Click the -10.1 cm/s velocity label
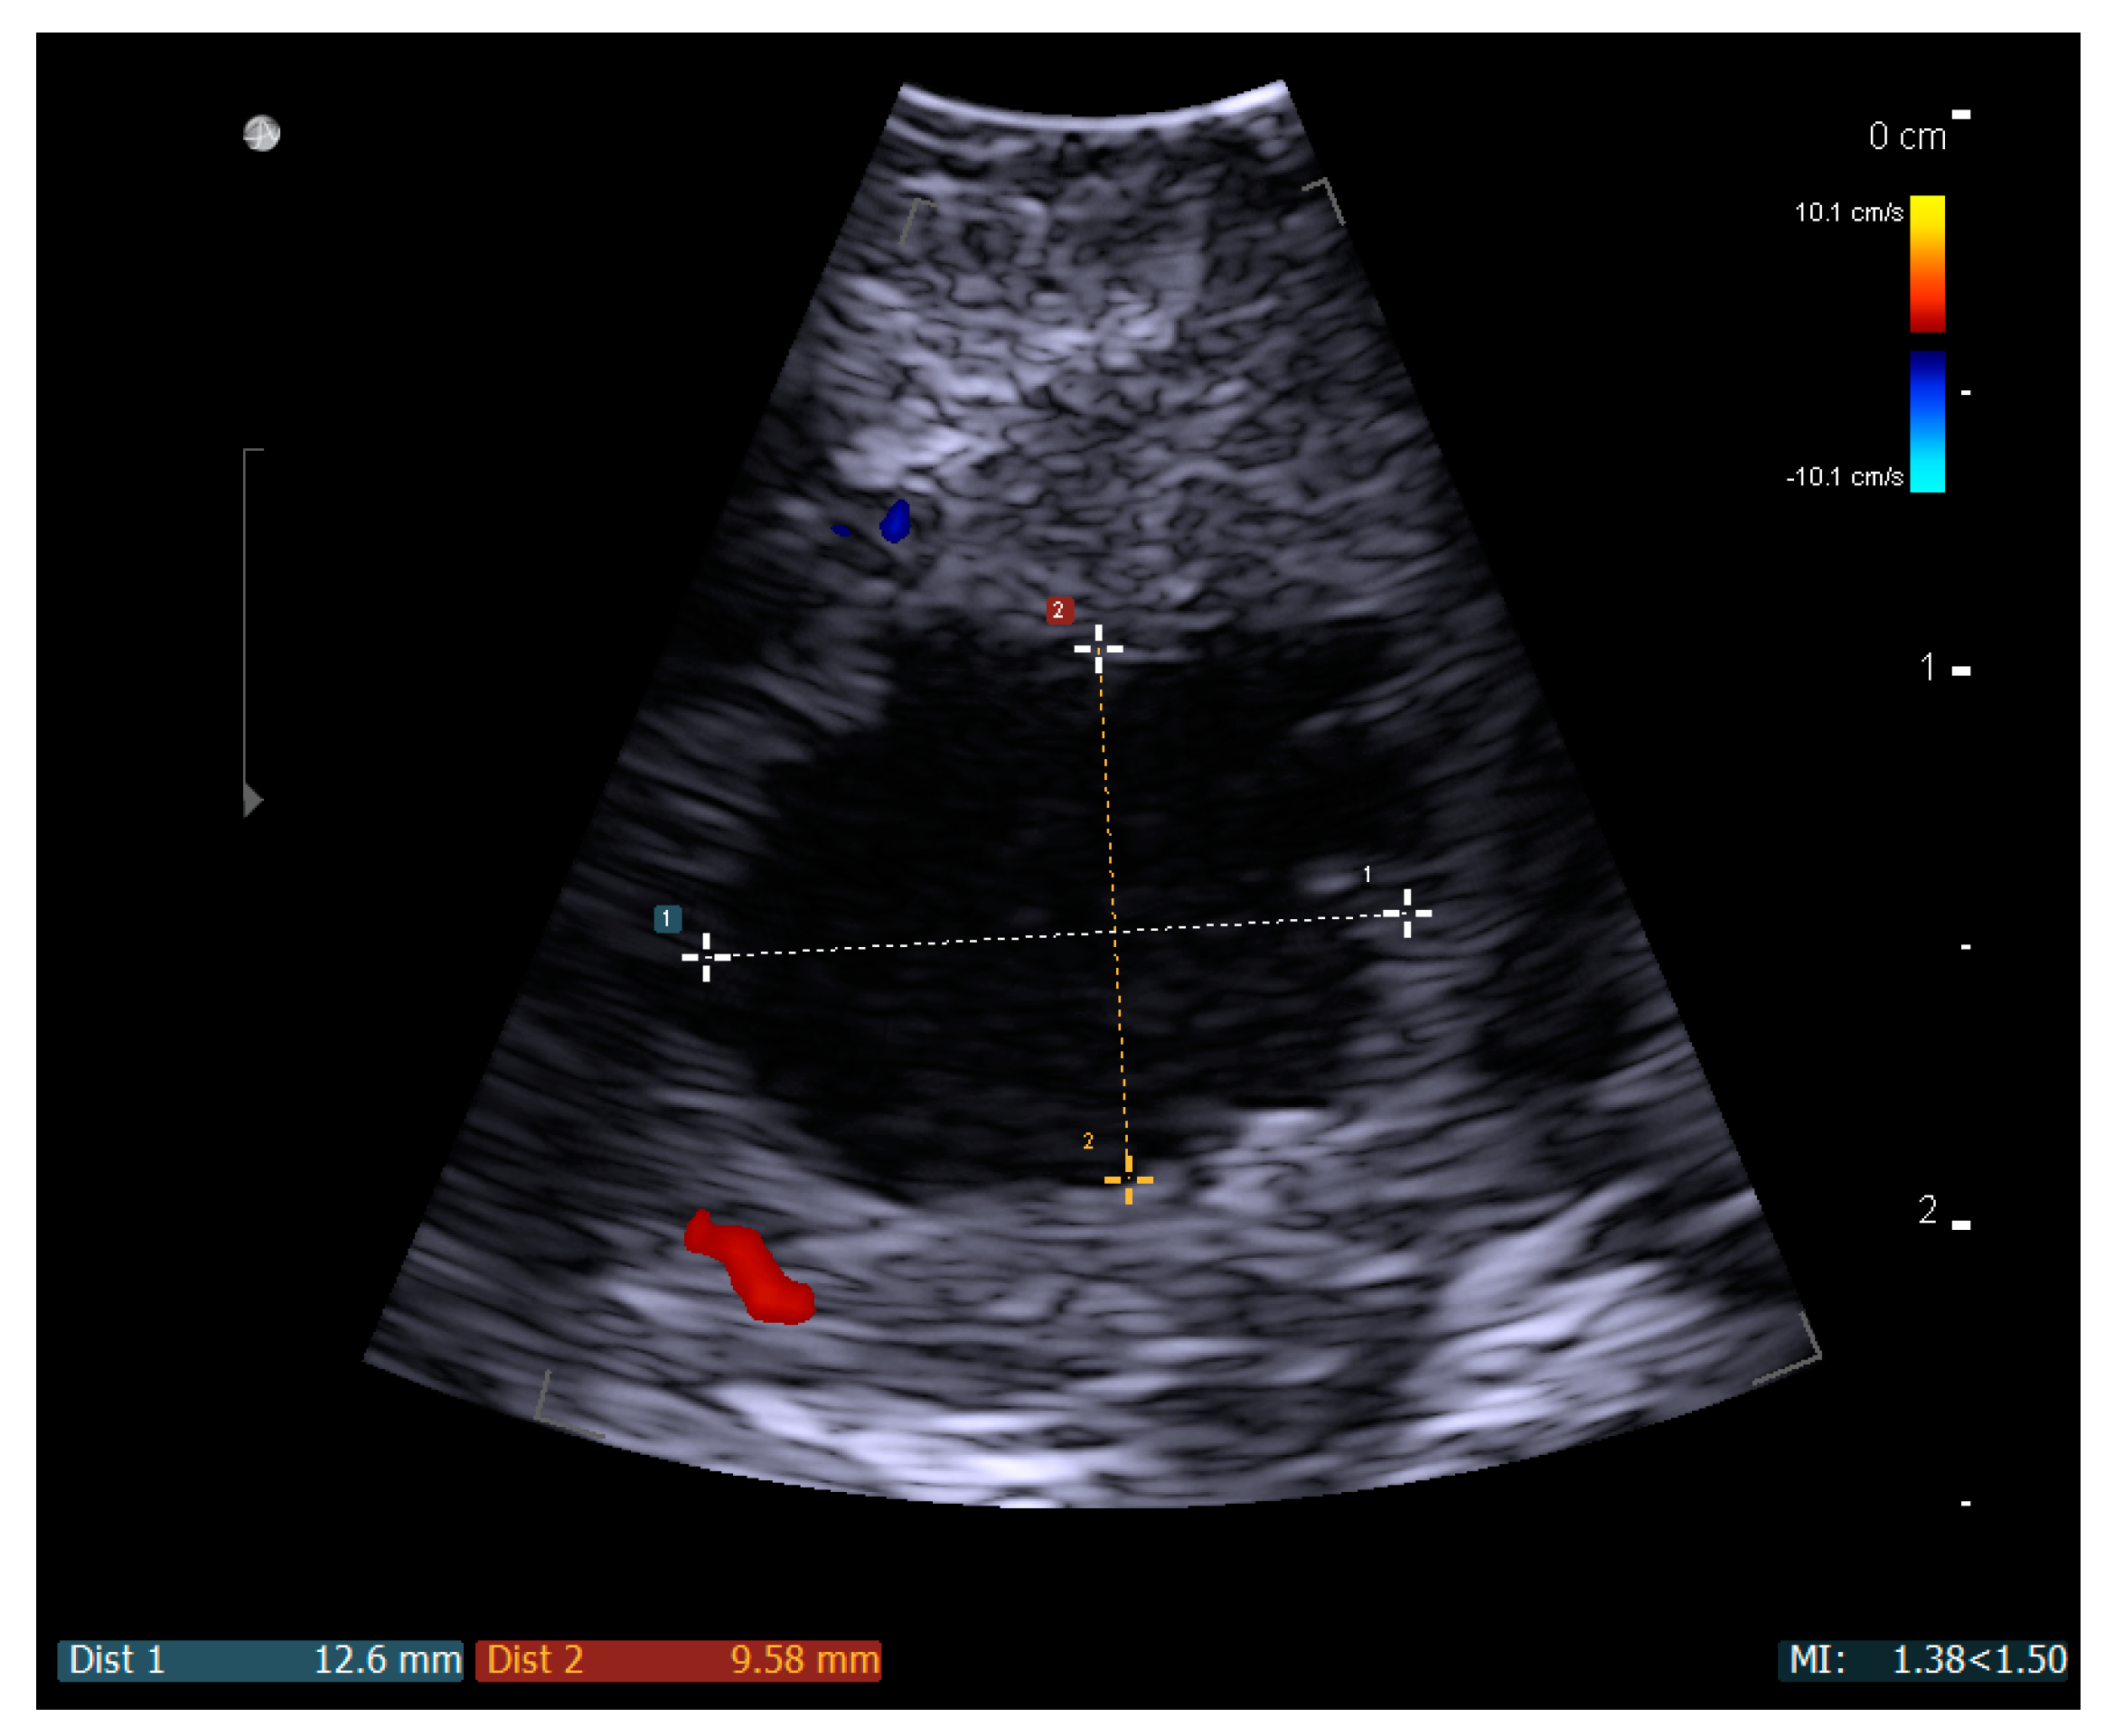This screenshot has width=2114, height=1736. click(x=1844, y=477)
